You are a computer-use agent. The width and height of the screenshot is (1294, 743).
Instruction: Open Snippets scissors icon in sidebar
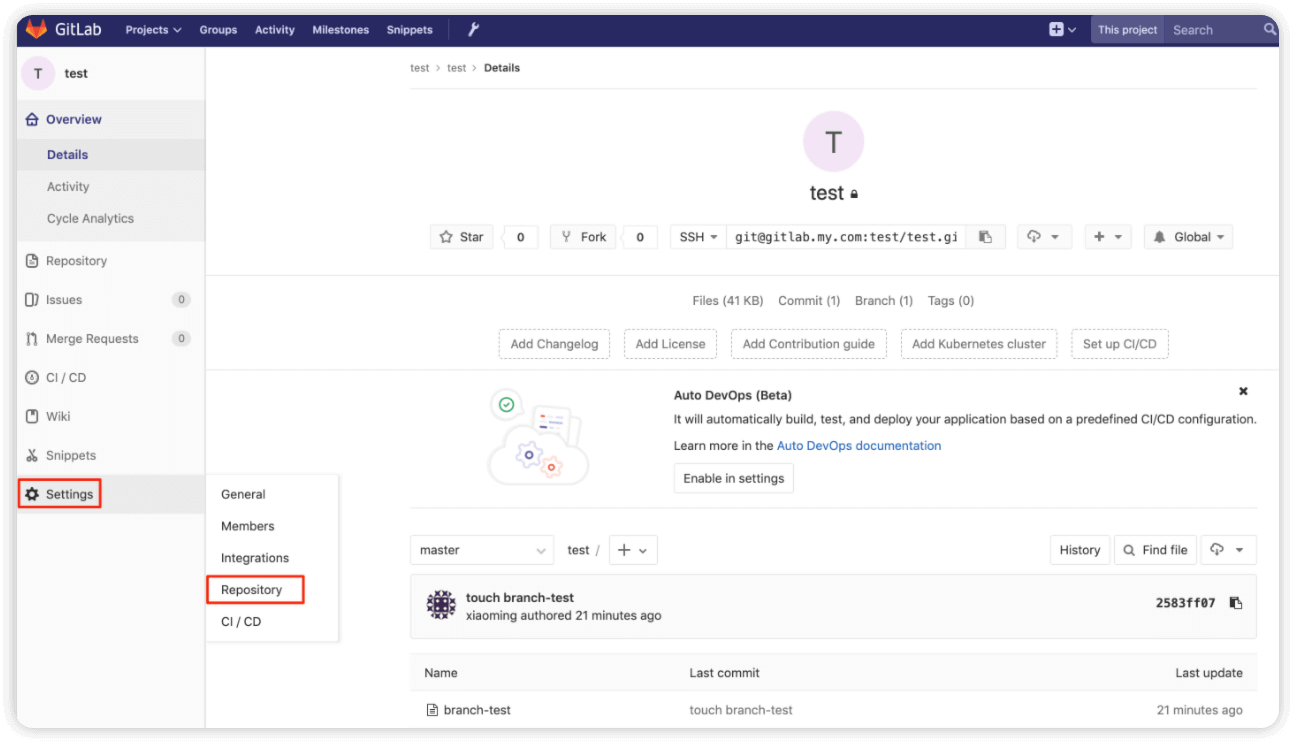tap(32, 456)
